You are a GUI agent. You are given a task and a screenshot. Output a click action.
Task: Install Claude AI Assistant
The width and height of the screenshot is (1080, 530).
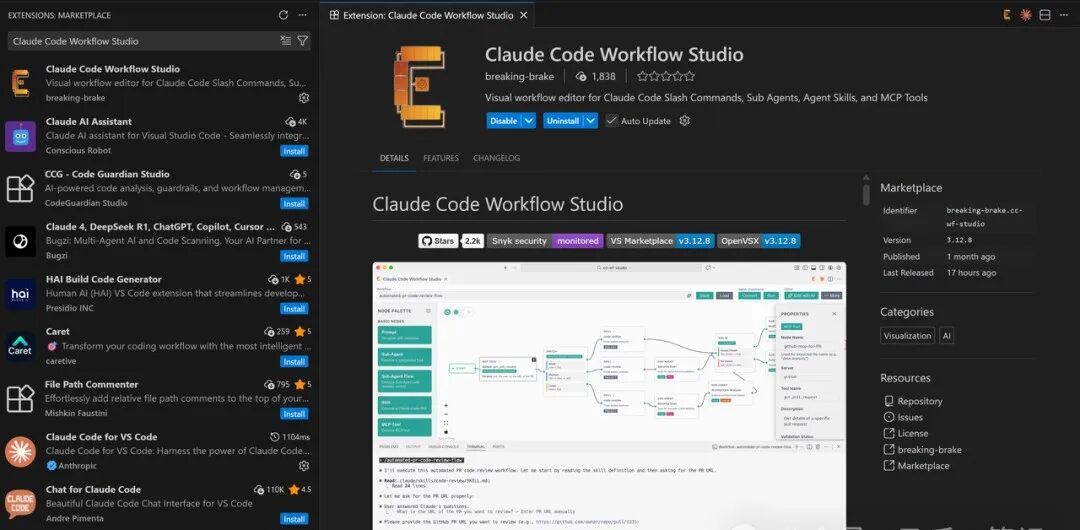click(x=294, y=151)
